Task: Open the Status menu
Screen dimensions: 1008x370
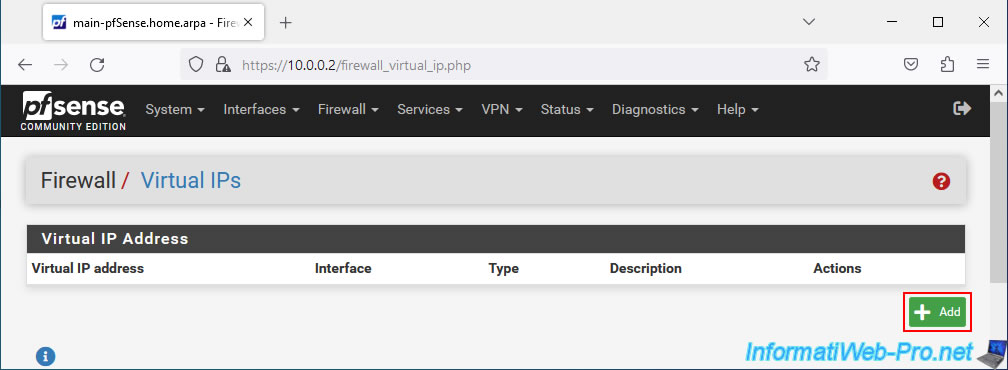Action: (x=566, y=110)
